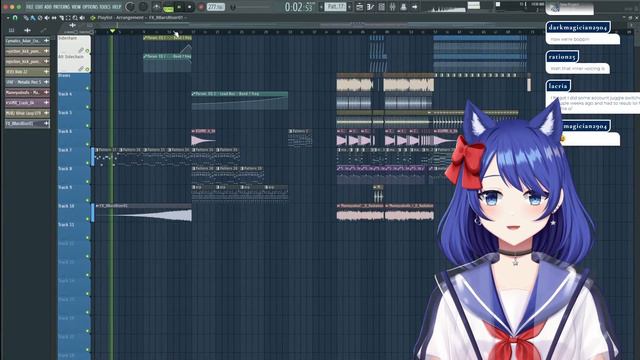This screenshot has width=640, height=360.
Task: Click the pencil icon on the Sidechain track
Action: pos(81,50)
